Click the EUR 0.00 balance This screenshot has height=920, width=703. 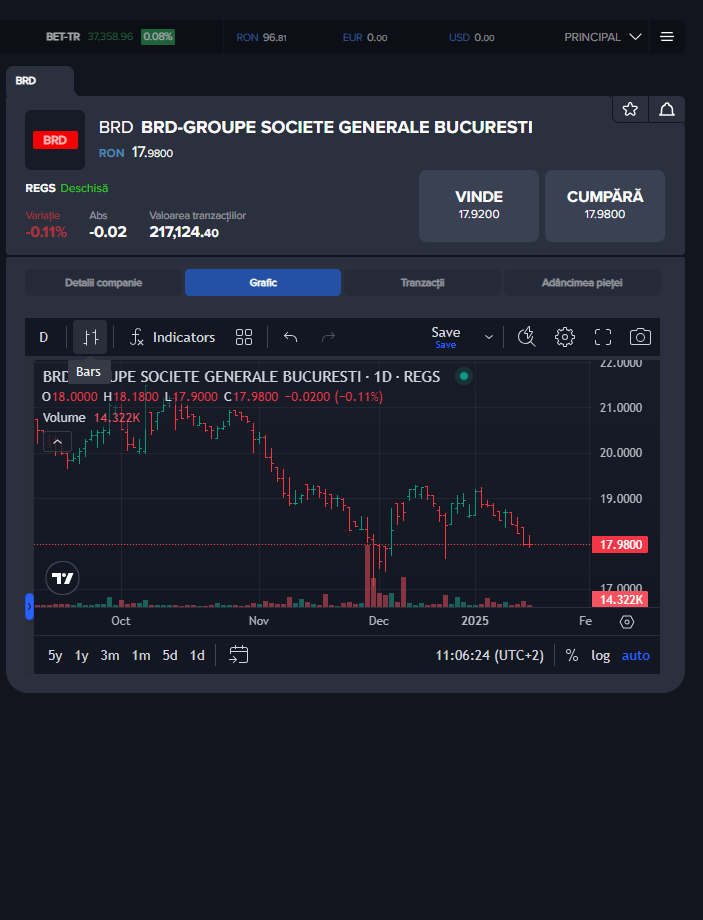[365, 38]
